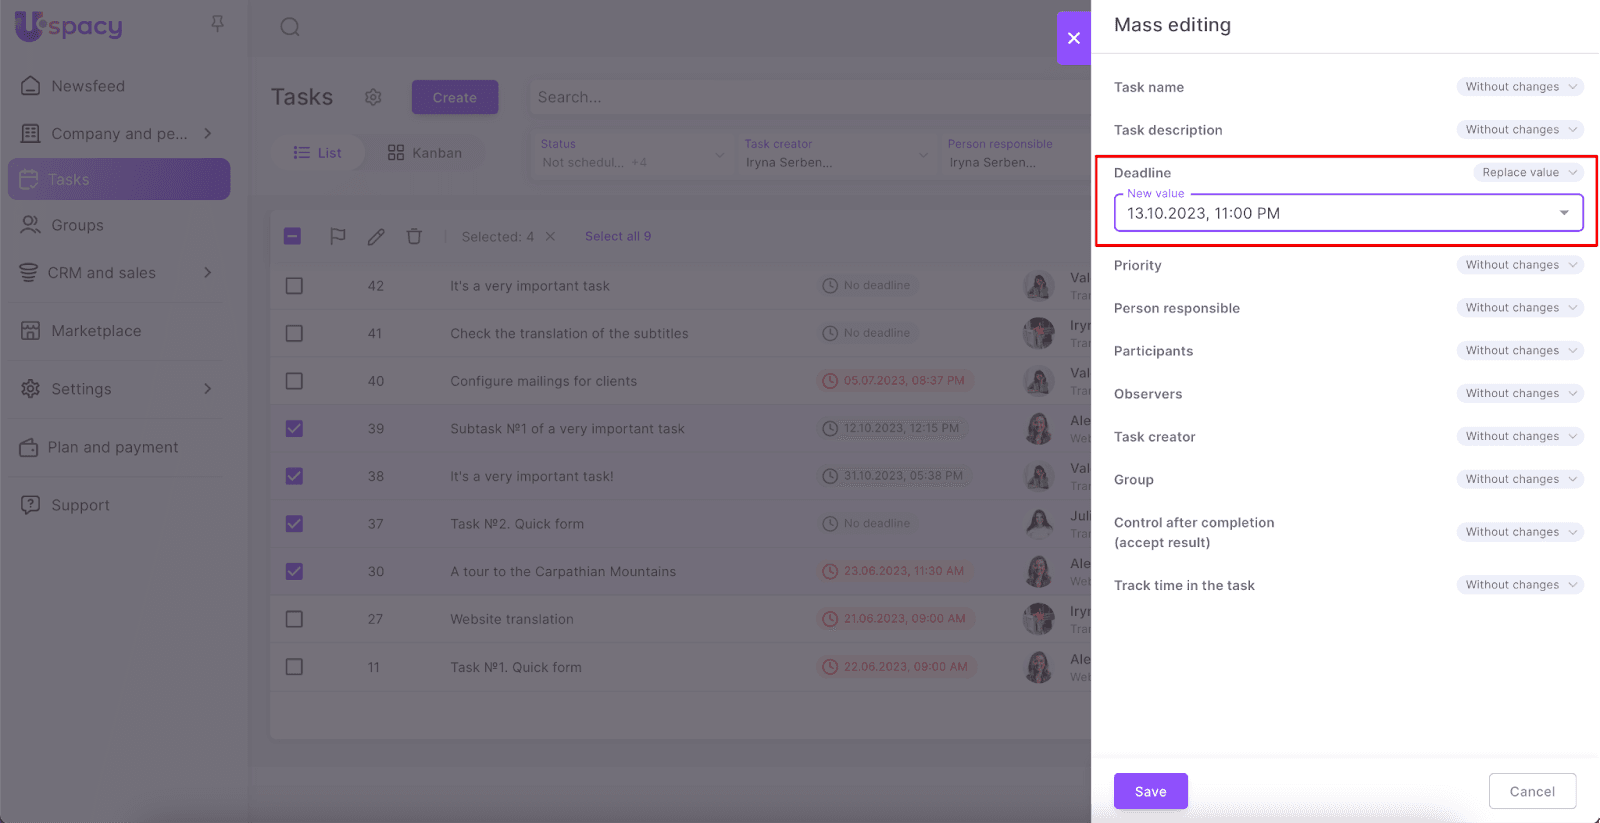Open Person responsible change type dropdown
This screenshot has width=1600, height=823.
(1519, 308)
